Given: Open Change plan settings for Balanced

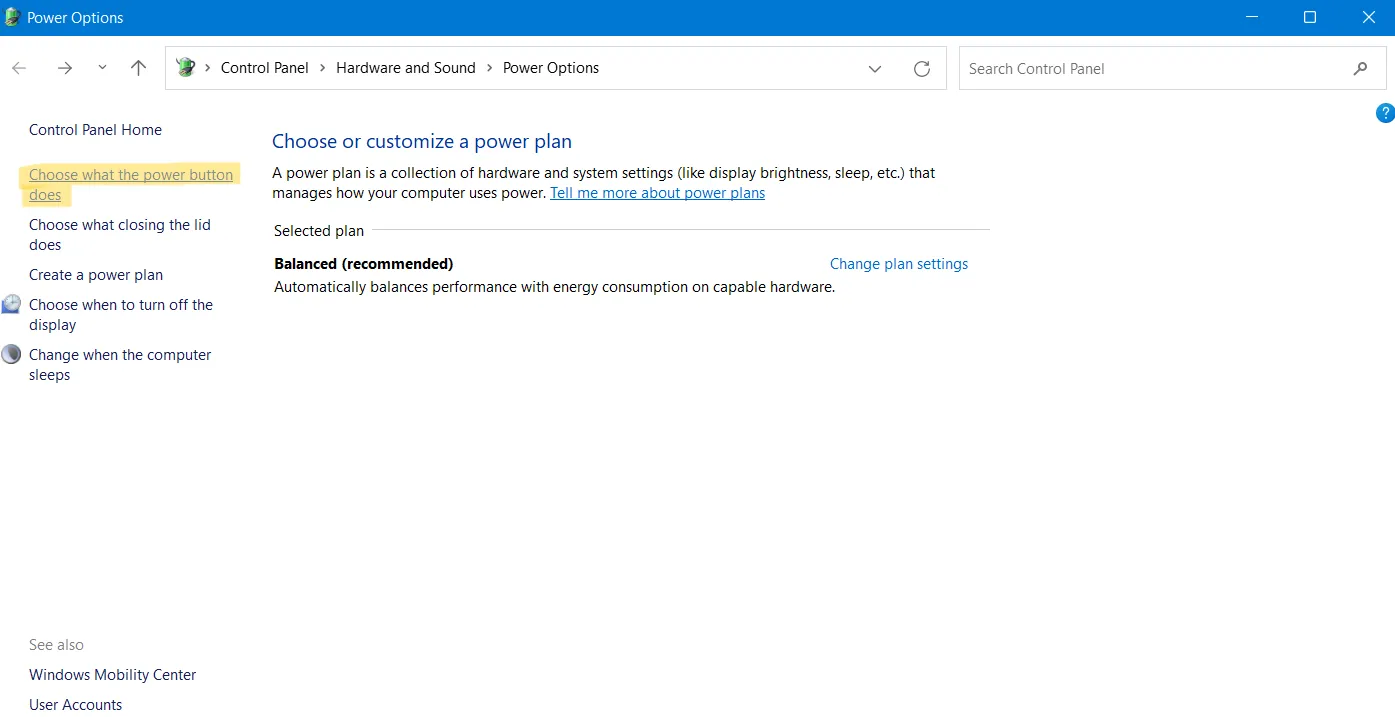Looking at the screenshot, I should (x=898, y=263).
